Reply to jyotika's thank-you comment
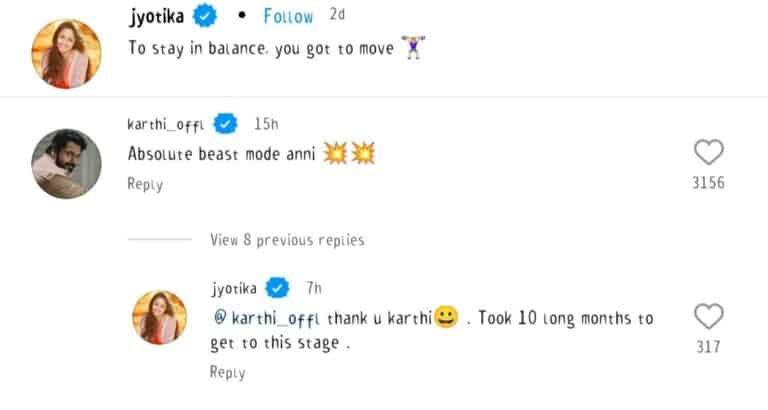The width and height of the screenshot is (768, 410). (227, 372)
